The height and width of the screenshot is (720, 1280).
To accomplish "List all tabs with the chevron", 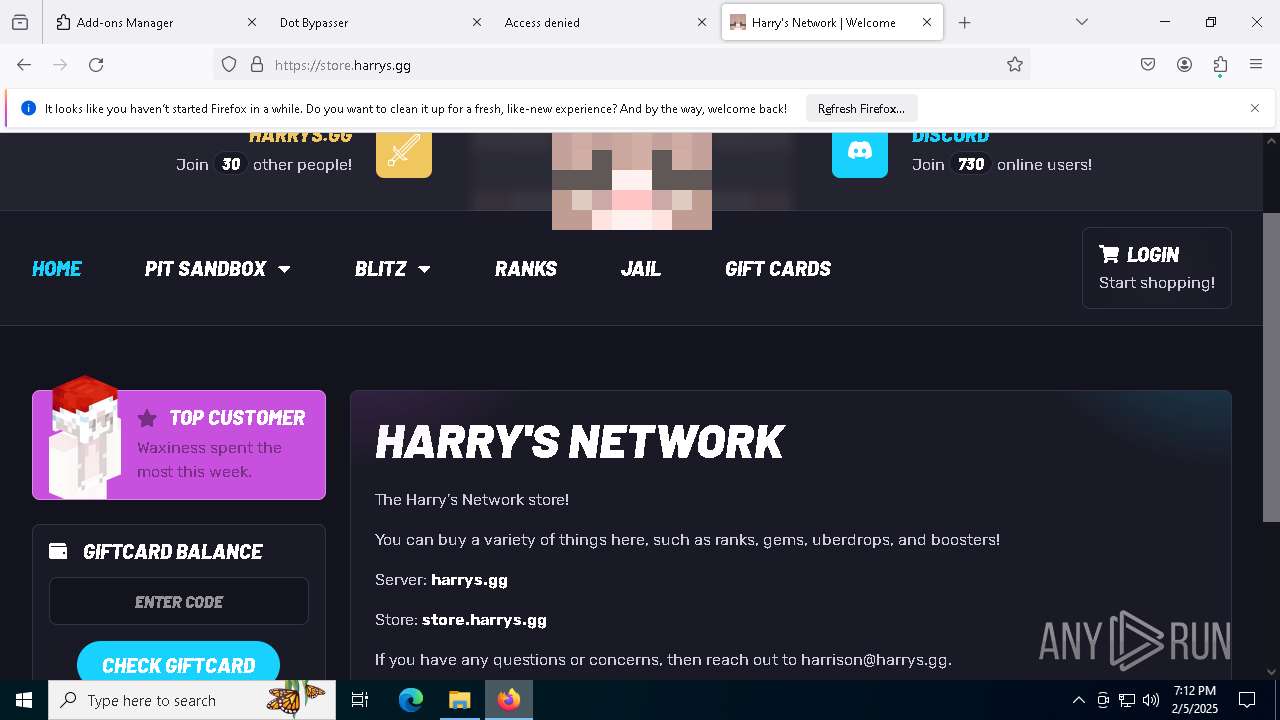I will (1082, 22).
